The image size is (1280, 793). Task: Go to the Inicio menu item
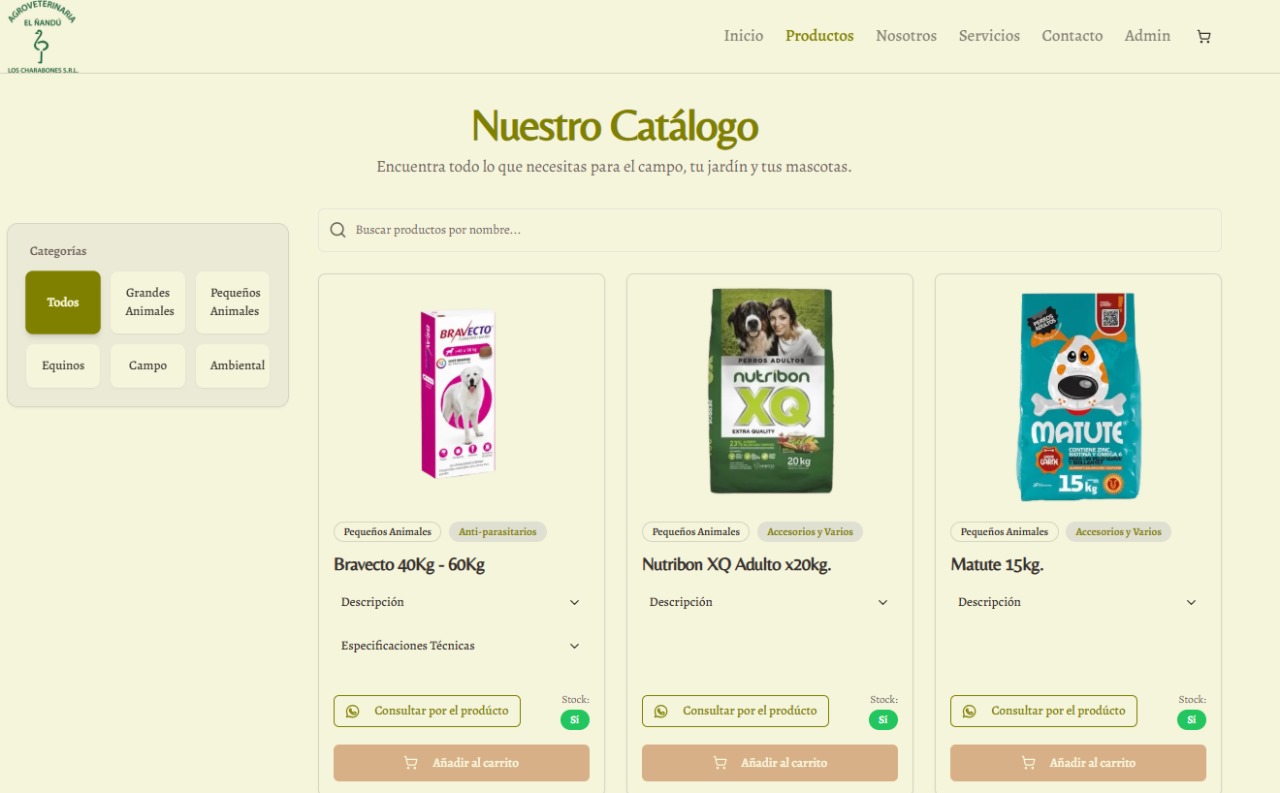click(743, 35)
